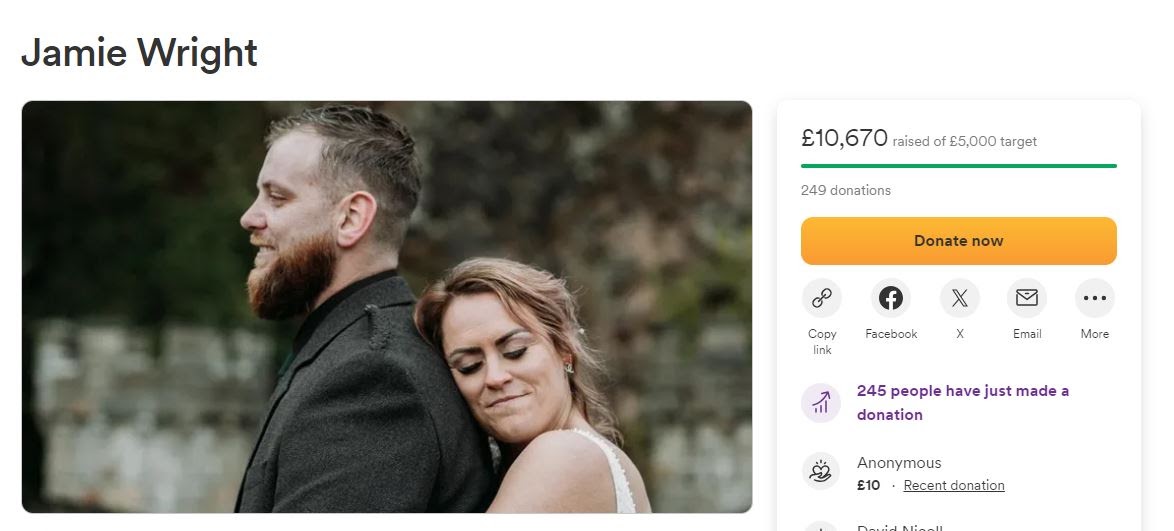Click the Copy link chain icon
Screen dimensions: 1174x531
(x=821, y=298)
